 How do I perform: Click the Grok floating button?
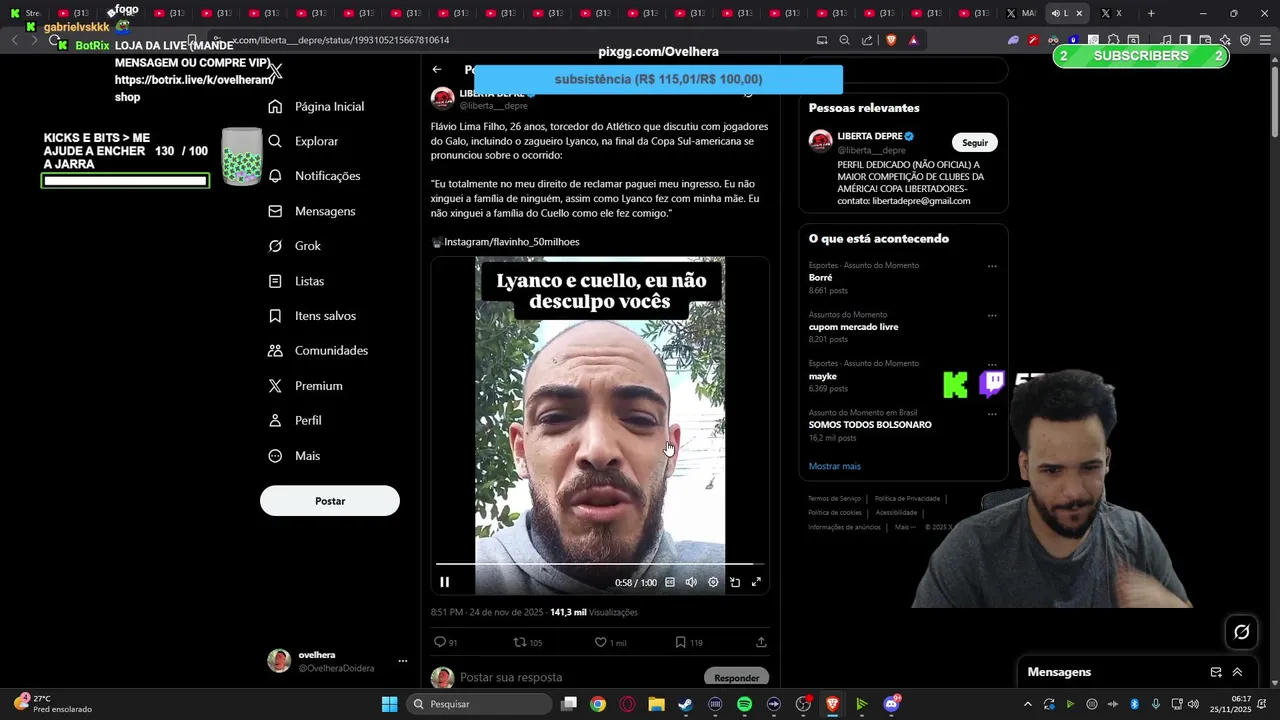(1241, 631)
